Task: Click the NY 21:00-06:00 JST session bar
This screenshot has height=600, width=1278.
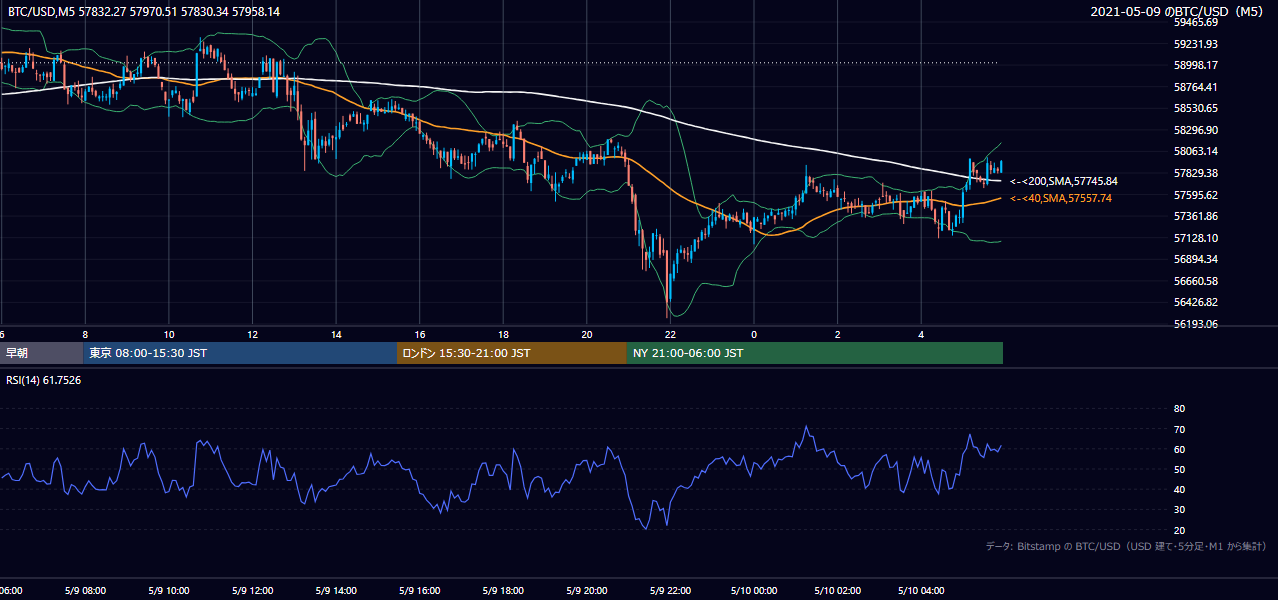Action: (x=815, y=353)
